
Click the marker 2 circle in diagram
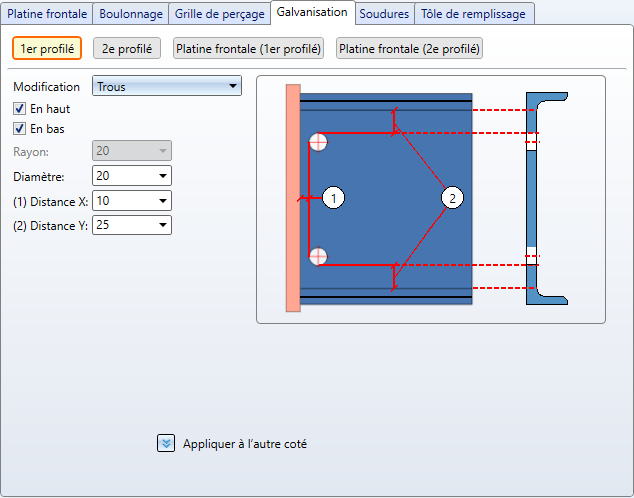pyautogui.click(x=452, y=198)
